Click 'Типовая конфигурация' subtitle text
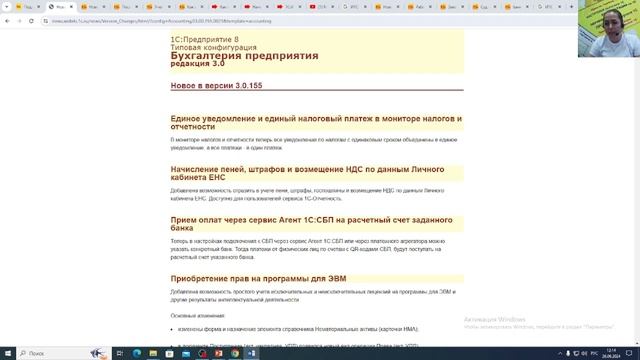The height and width of the screenshot is (360, 640). [213, 47]
